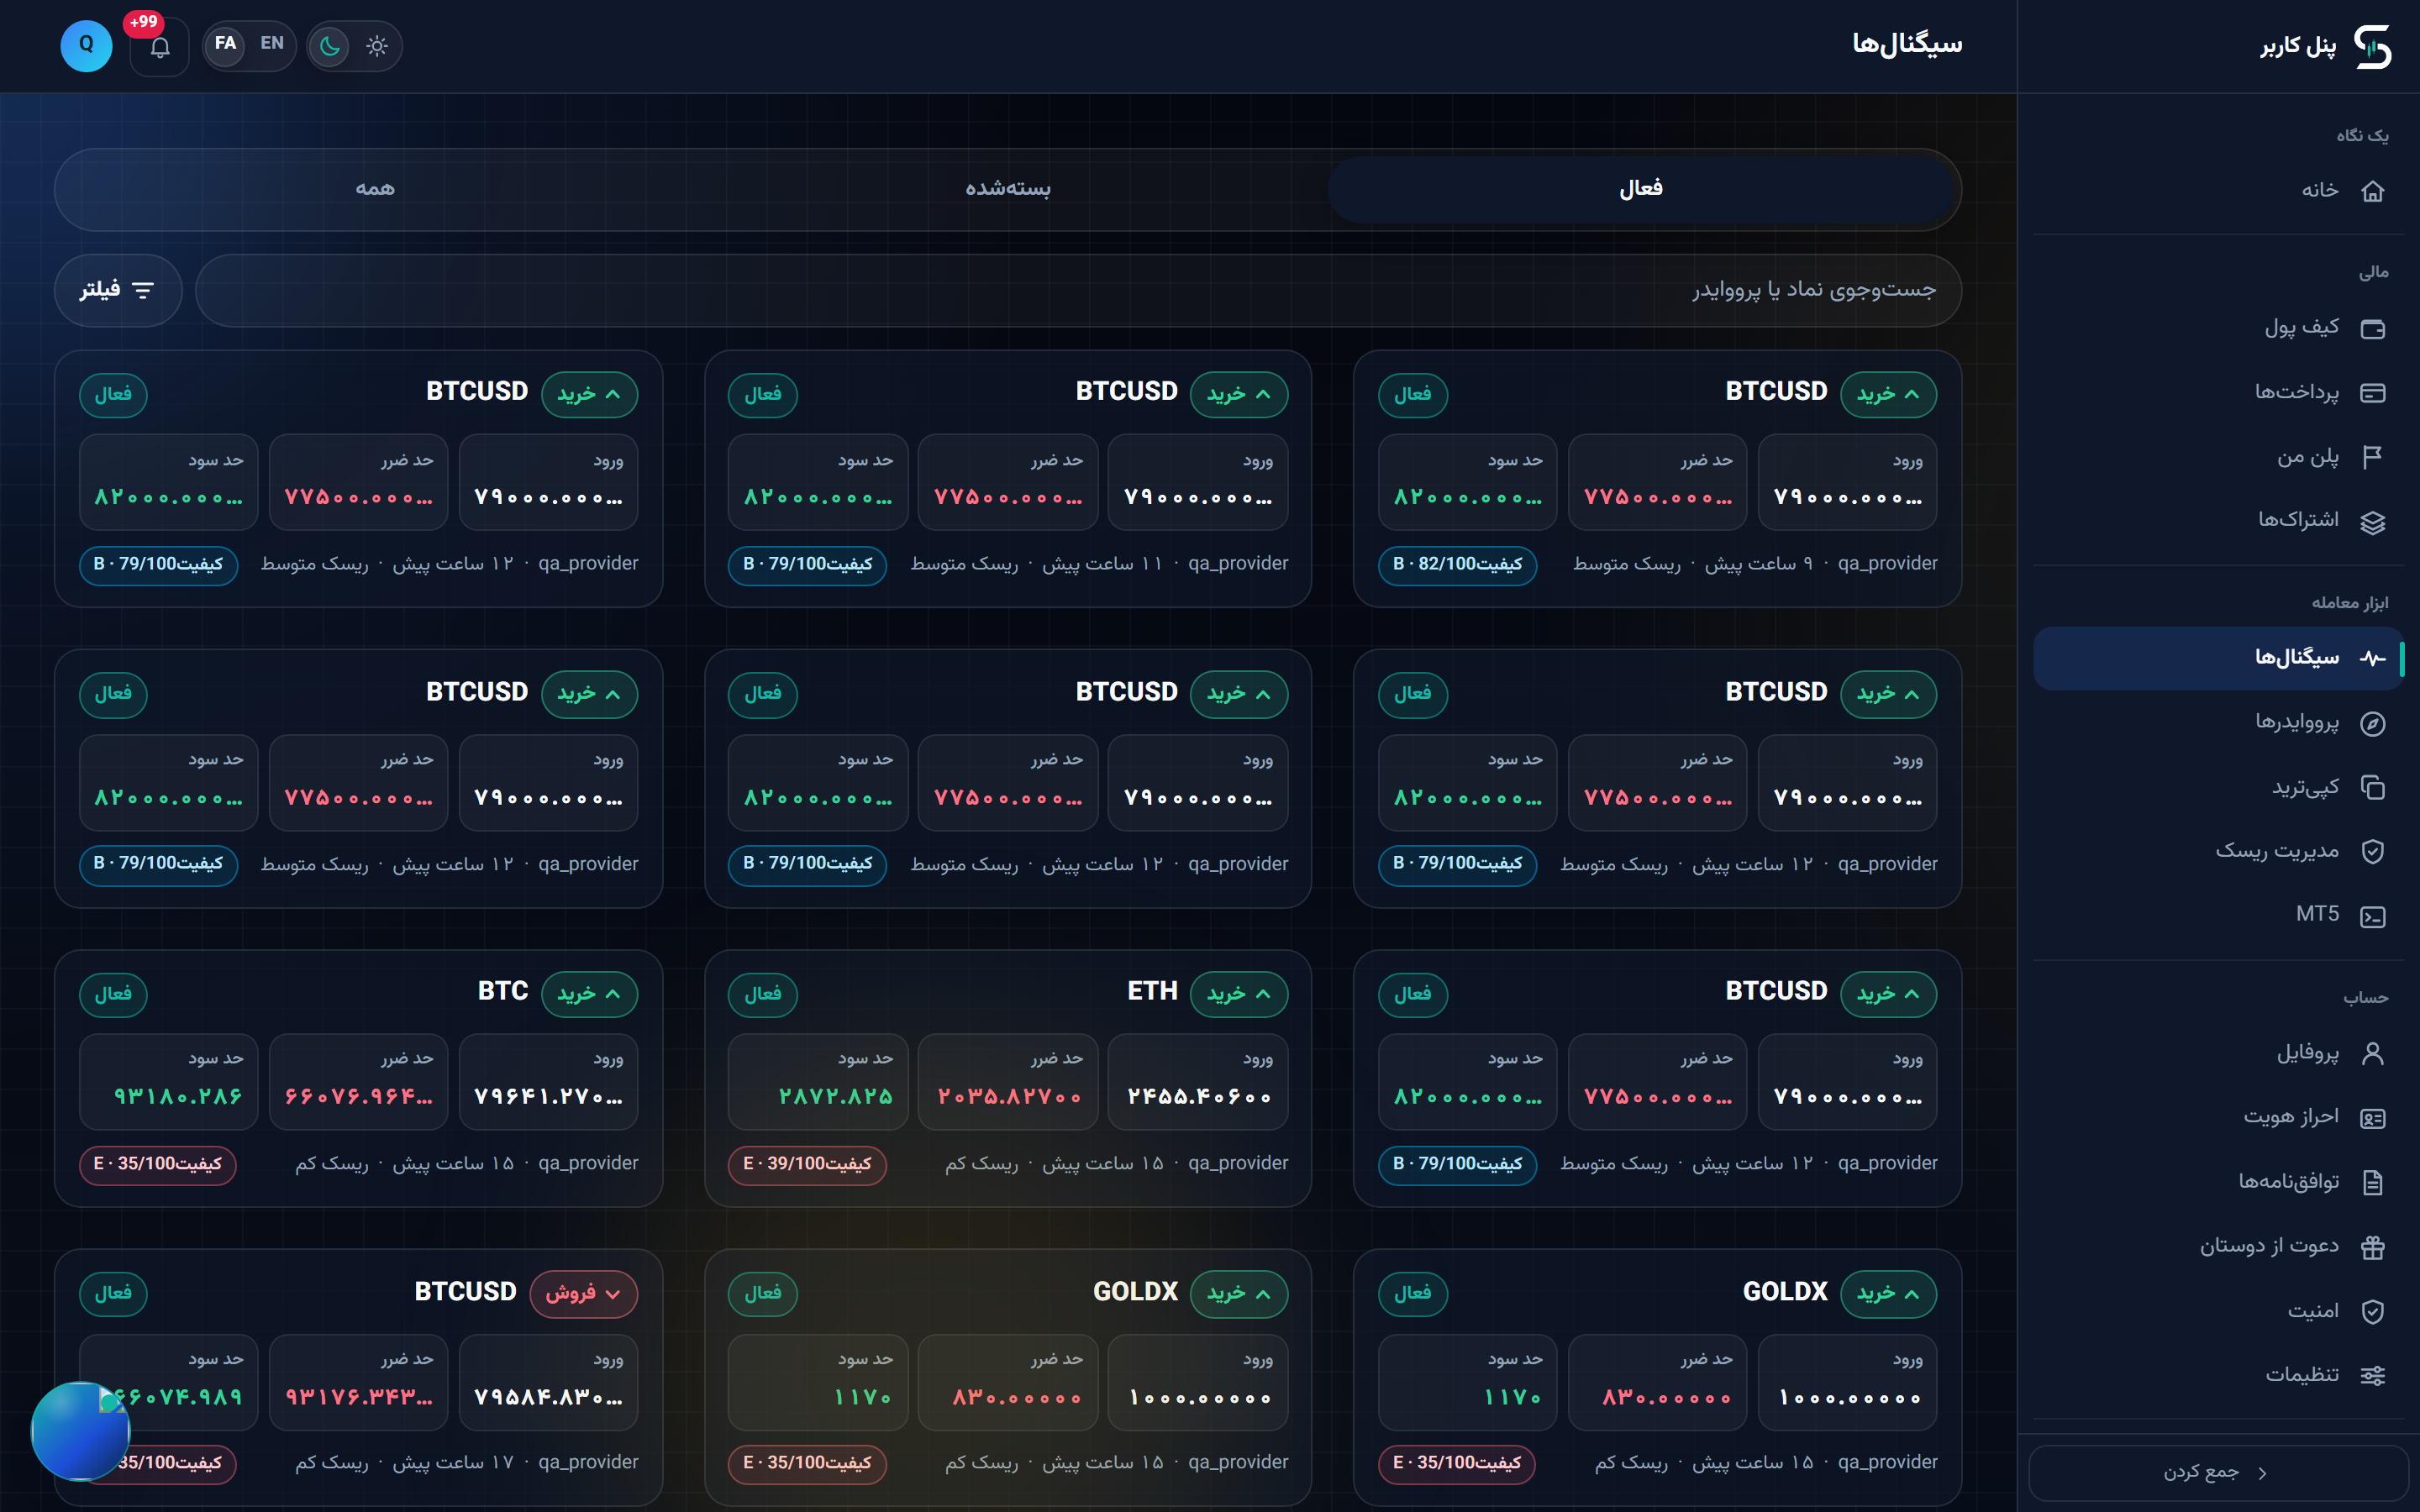Open user avatar Q profile button

pyautogui.click(x=87, y=46)
